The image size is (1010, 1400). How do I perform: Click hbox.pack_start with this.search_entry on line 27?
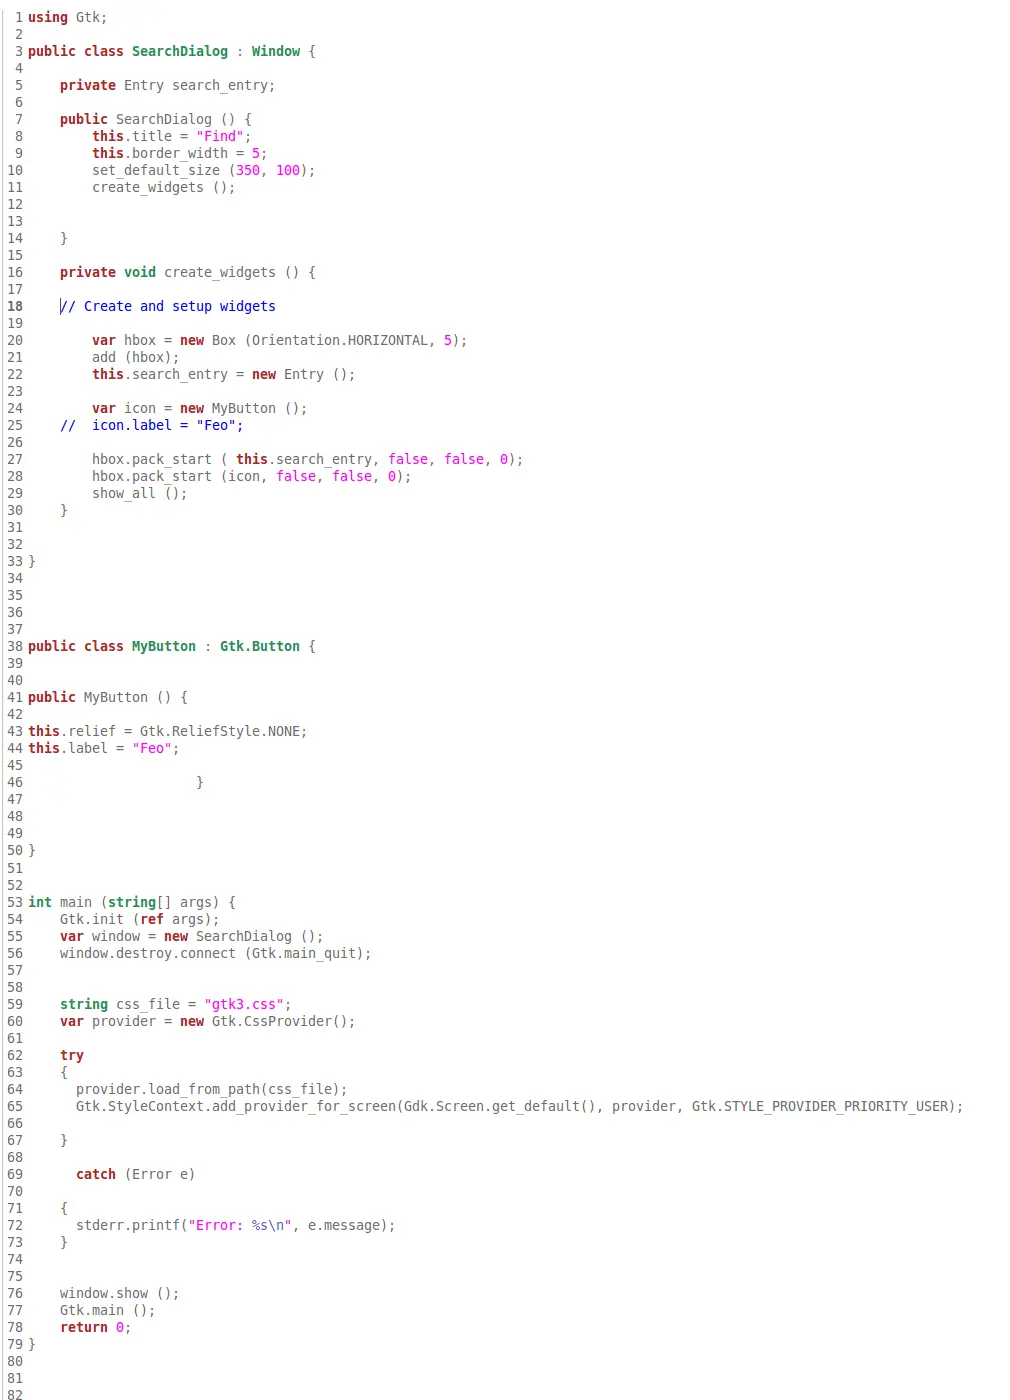[308, 459]
